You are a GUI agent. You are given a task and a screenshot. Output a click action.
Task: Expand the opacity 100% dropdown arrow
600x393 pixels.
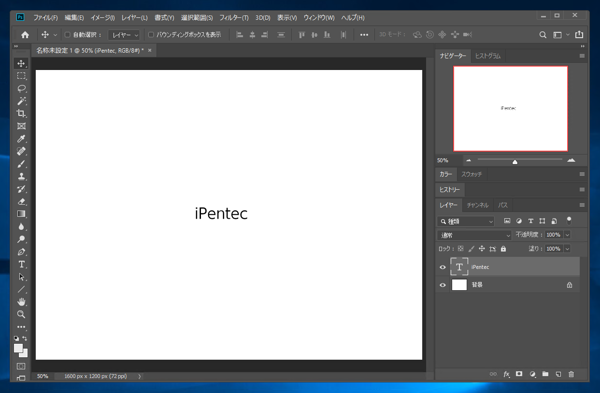(x=567, y=235)
